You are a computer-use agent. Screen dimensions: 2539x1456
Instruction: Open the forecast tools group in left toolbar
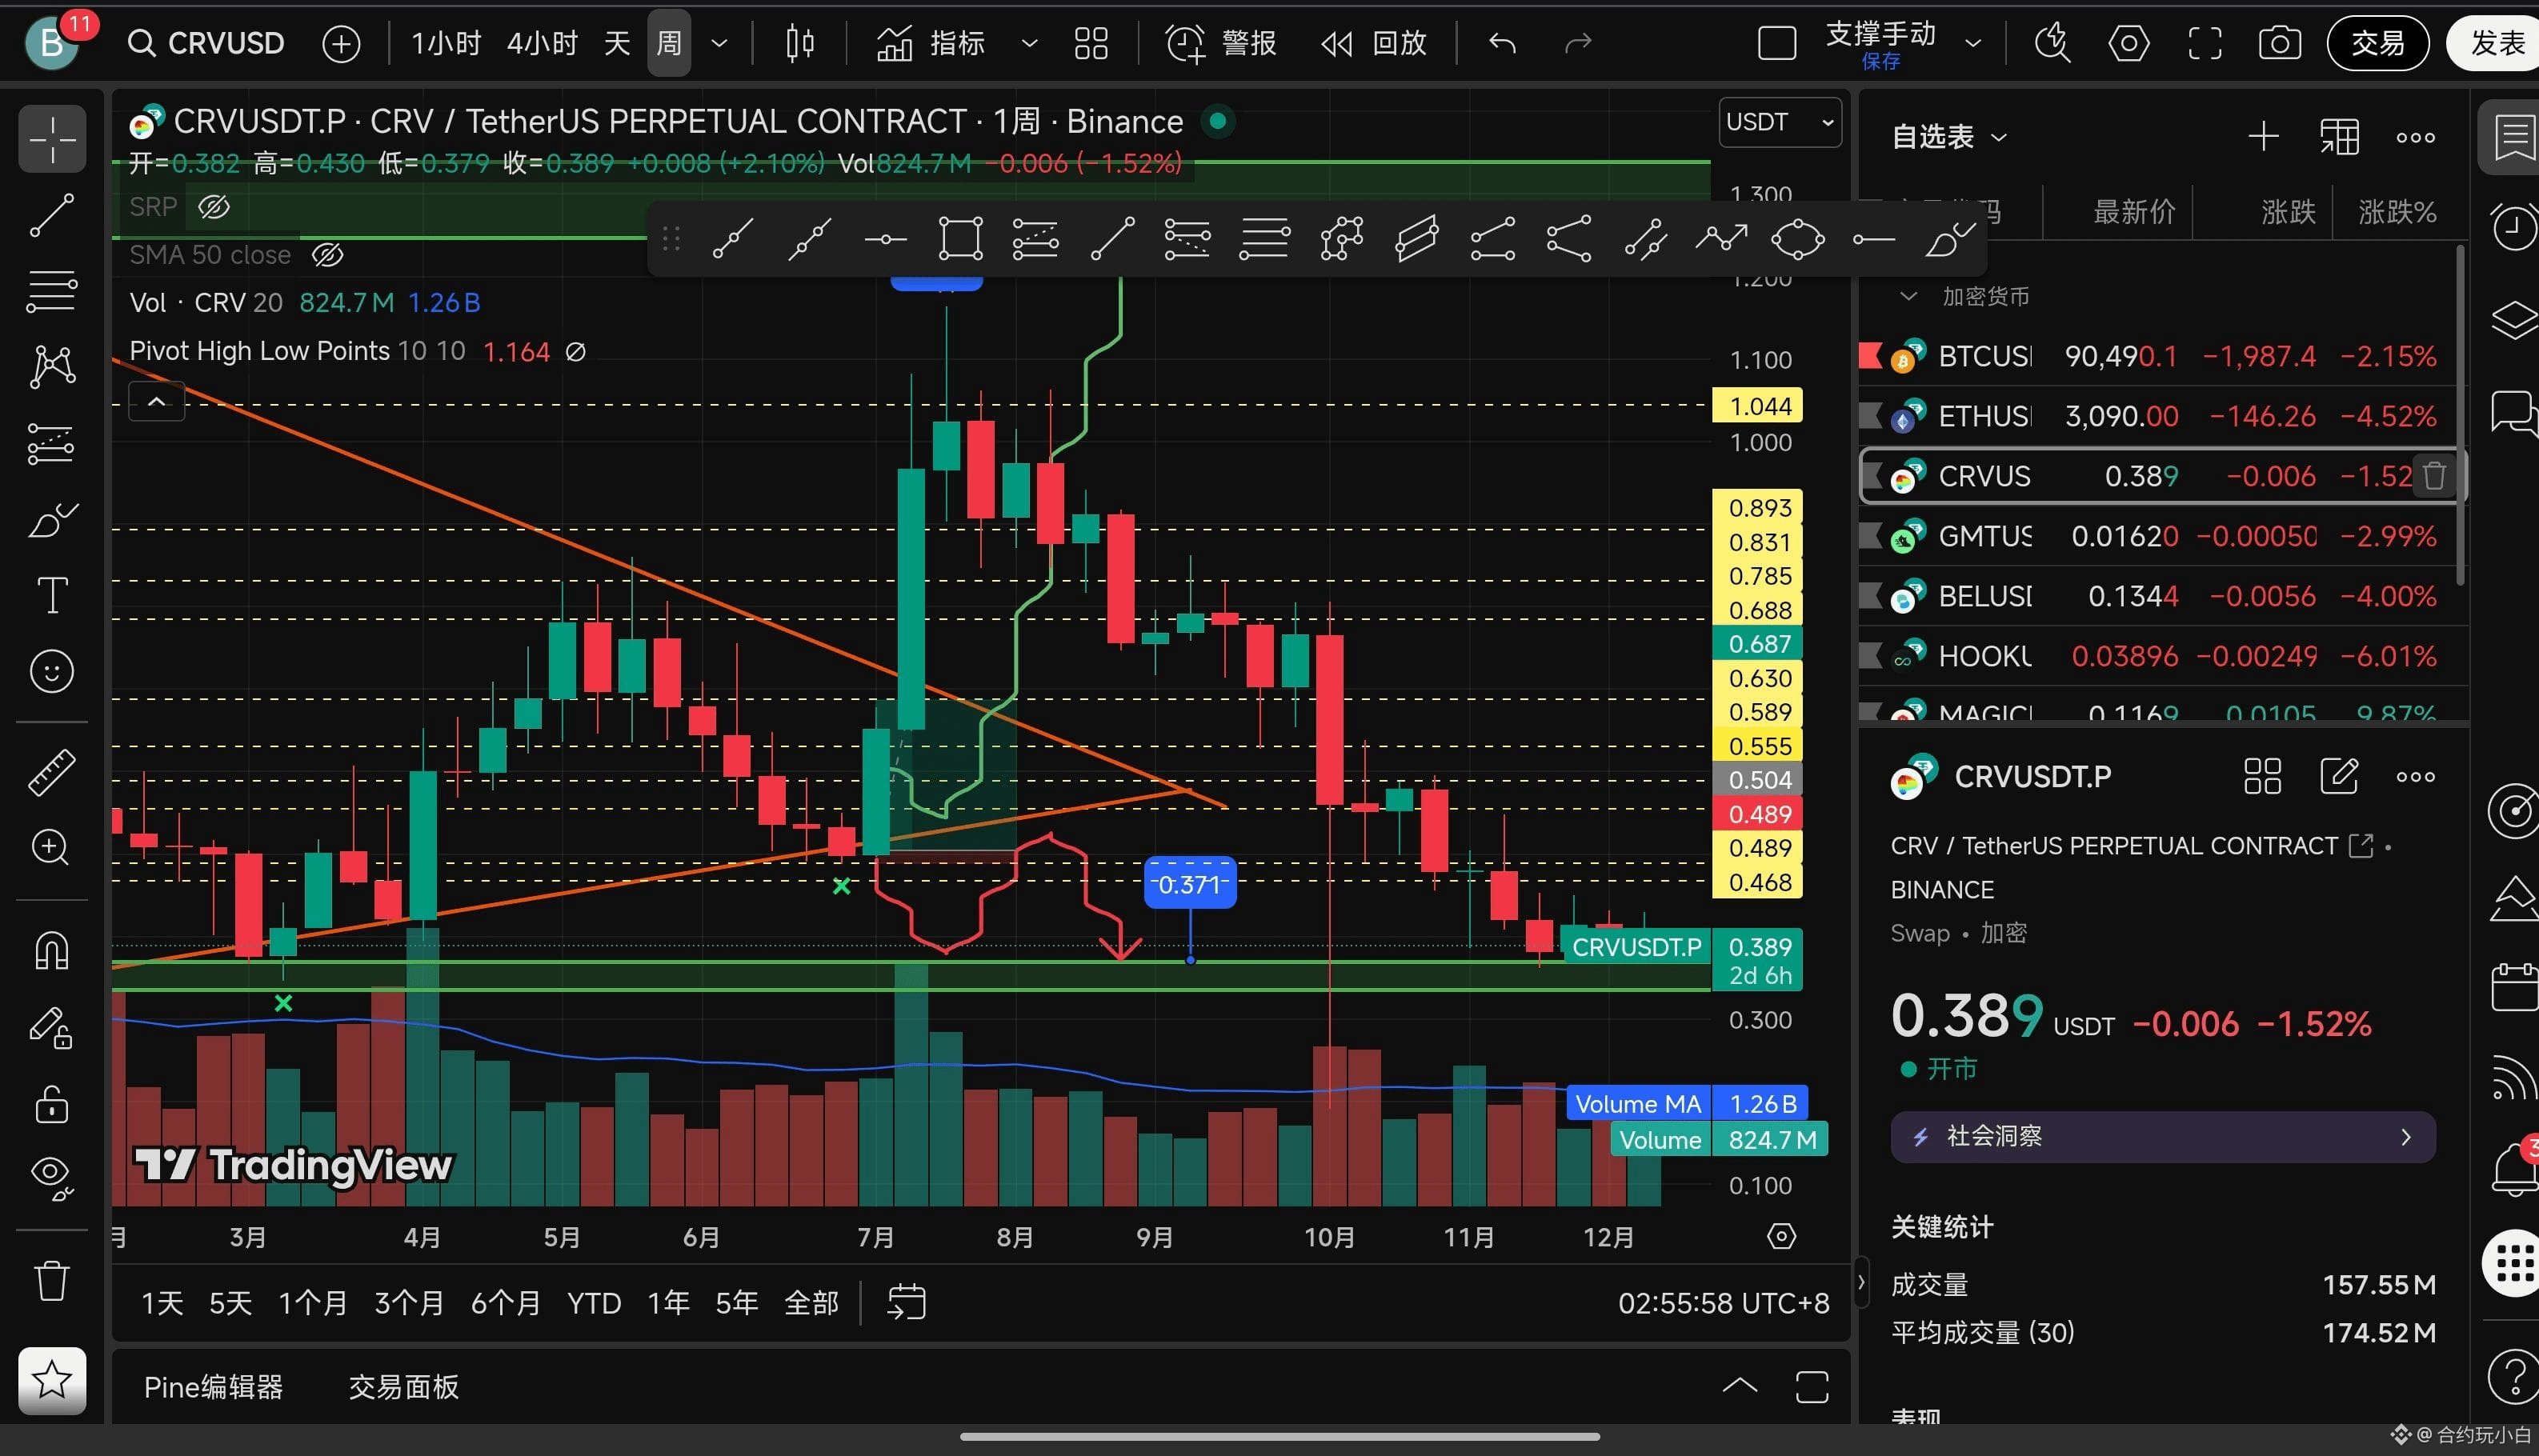coord(52,444)
